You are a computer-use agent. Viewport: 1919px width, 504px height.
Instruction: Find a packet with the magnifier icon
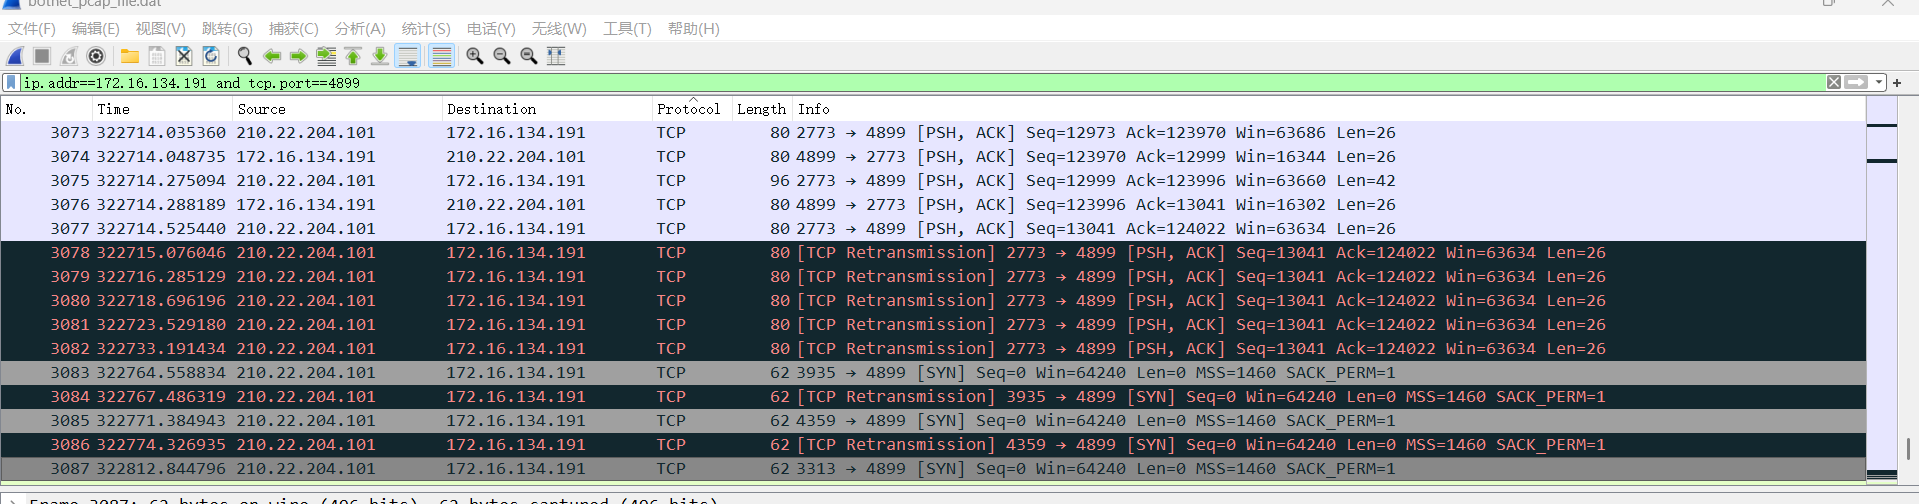[244, 56]
